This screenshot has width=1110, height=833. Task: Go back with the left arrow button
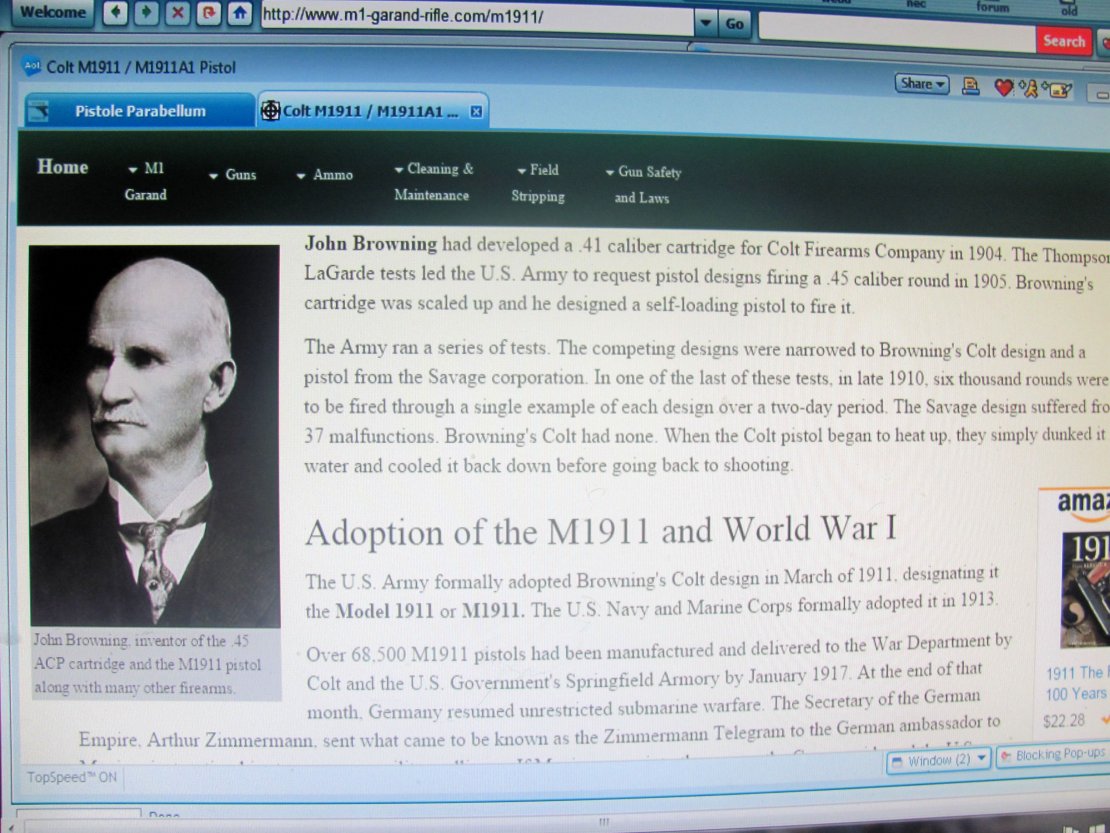pos(115,12)
